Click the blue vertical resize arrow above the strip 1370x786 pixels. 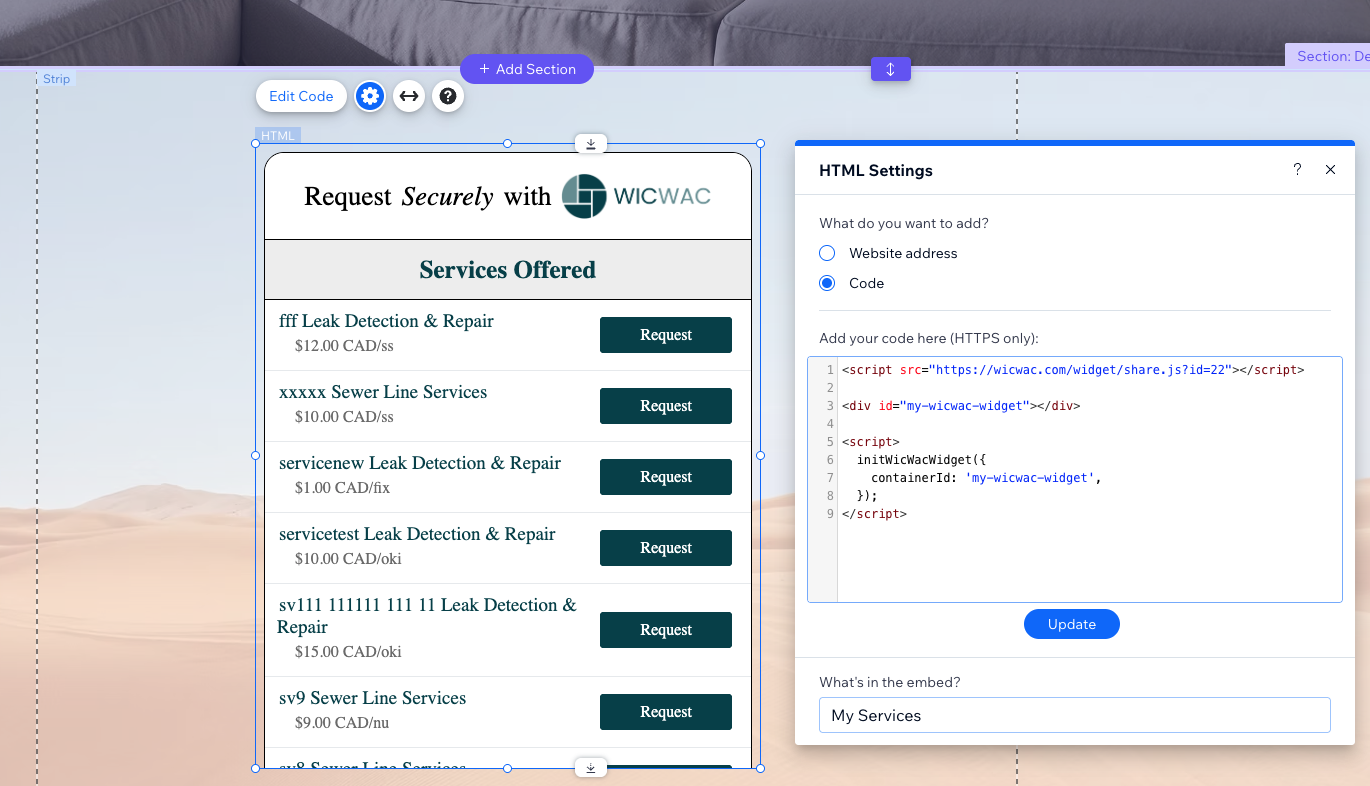tap(890, 69)
